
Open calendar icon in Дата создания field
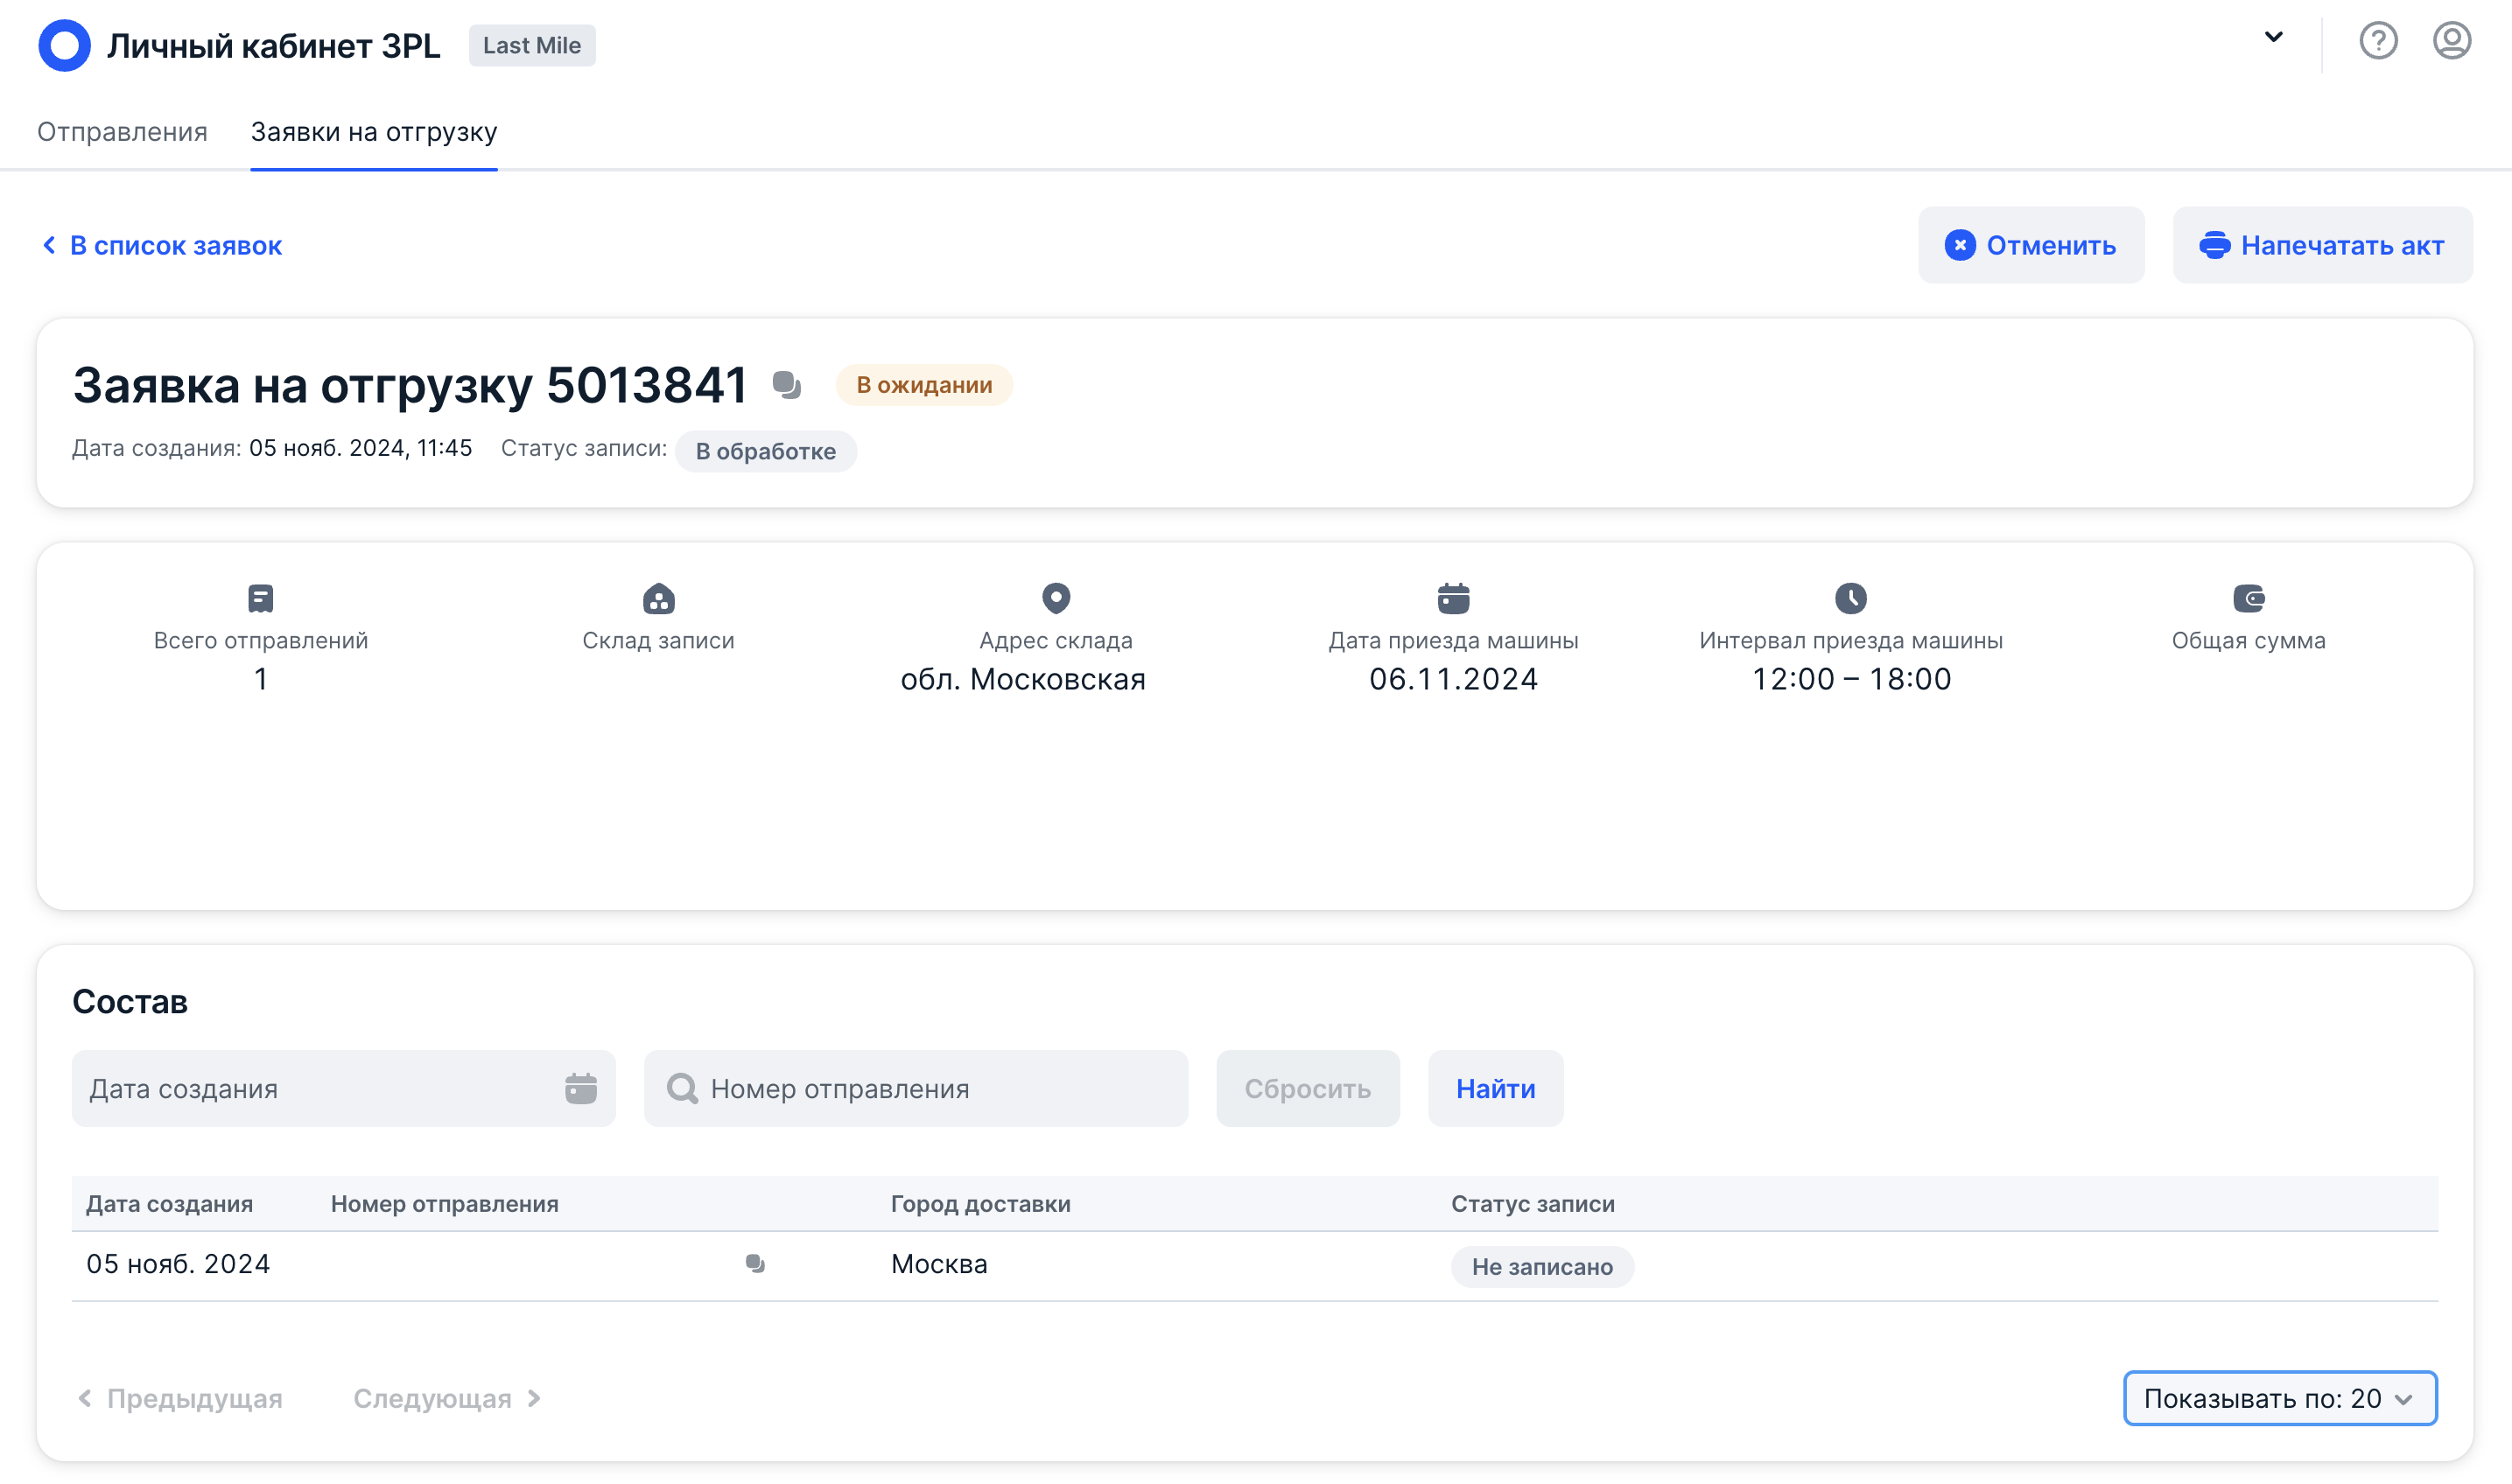click(581, 1088)
